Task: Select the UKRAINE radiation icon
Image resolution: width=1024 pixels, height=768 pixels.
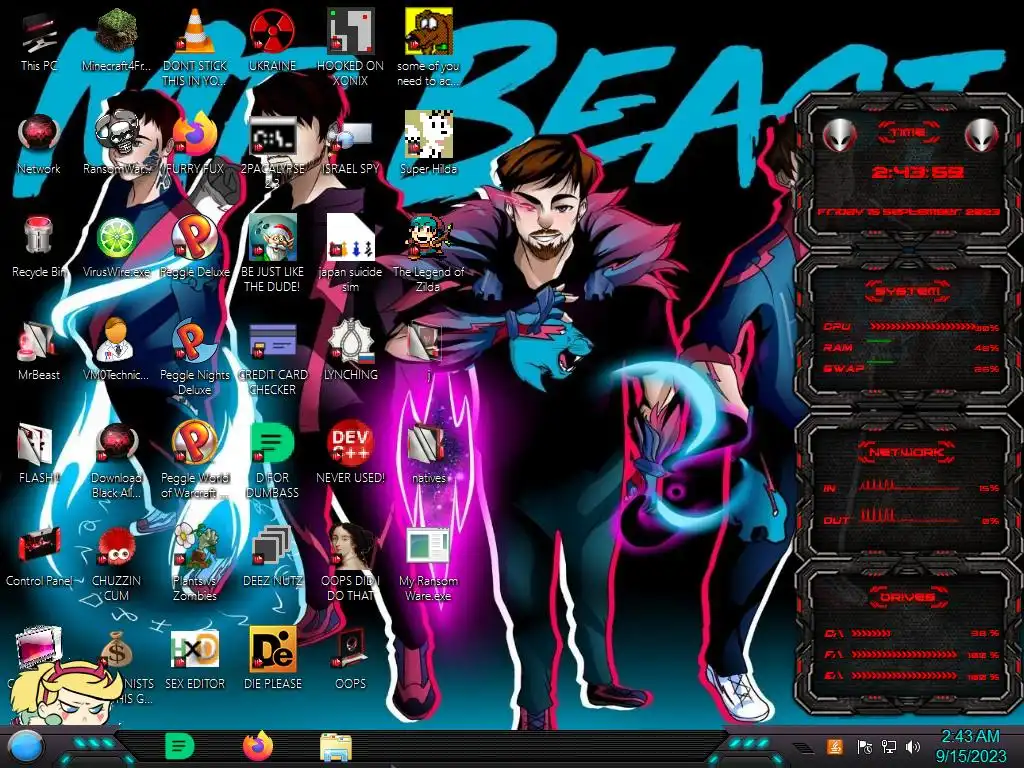Action: point(272,31)
